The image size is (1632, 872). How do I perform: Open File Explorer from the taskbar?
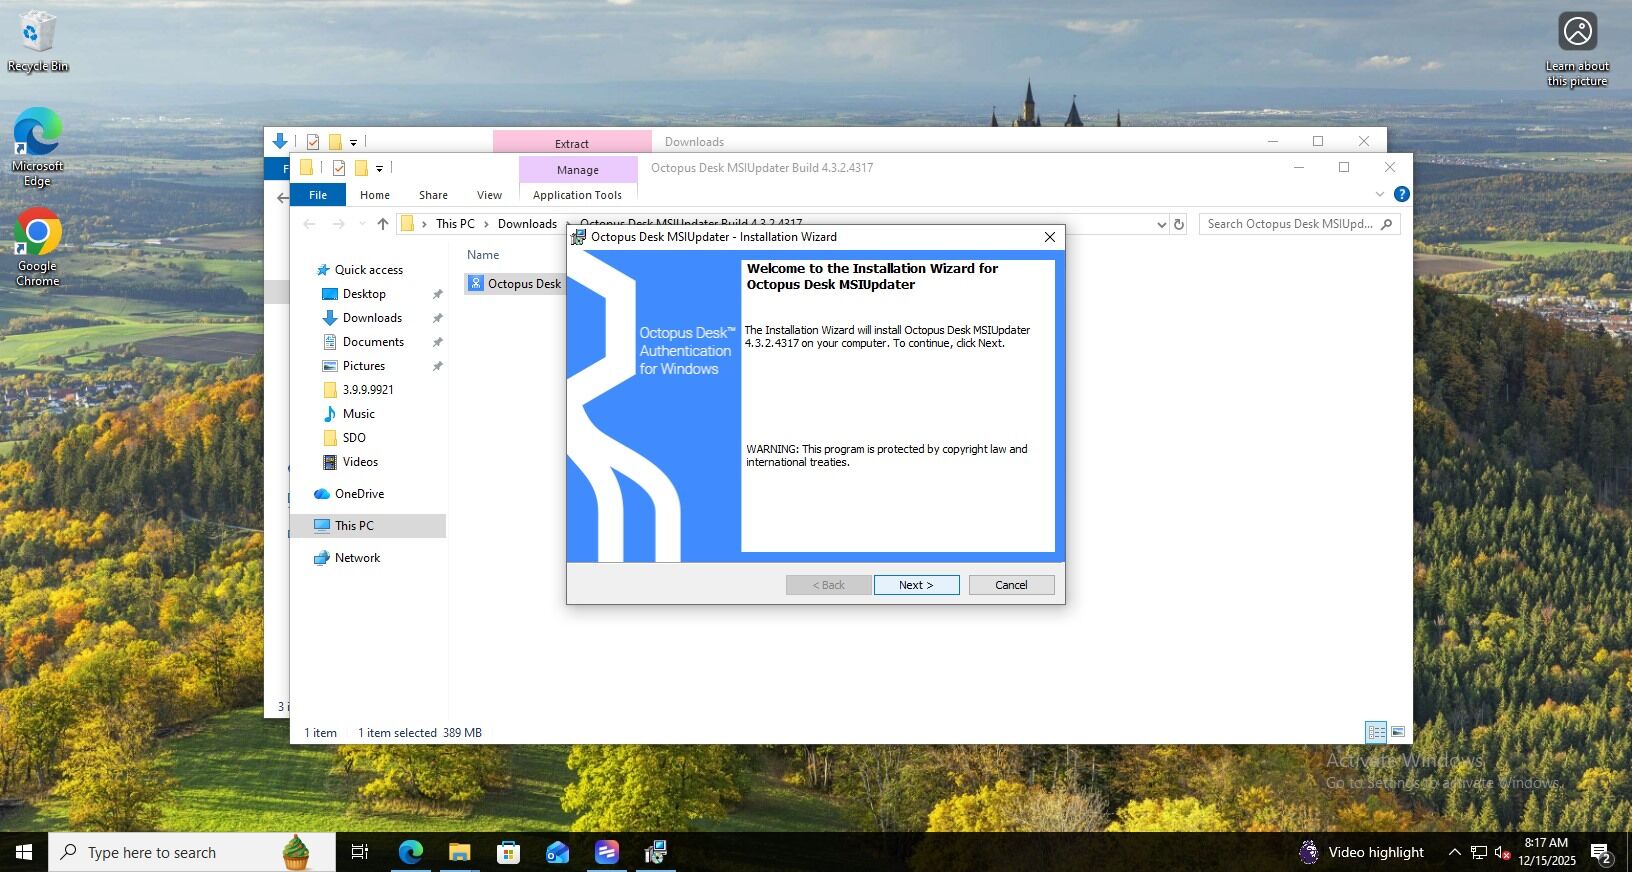click(x=459, y=852)
